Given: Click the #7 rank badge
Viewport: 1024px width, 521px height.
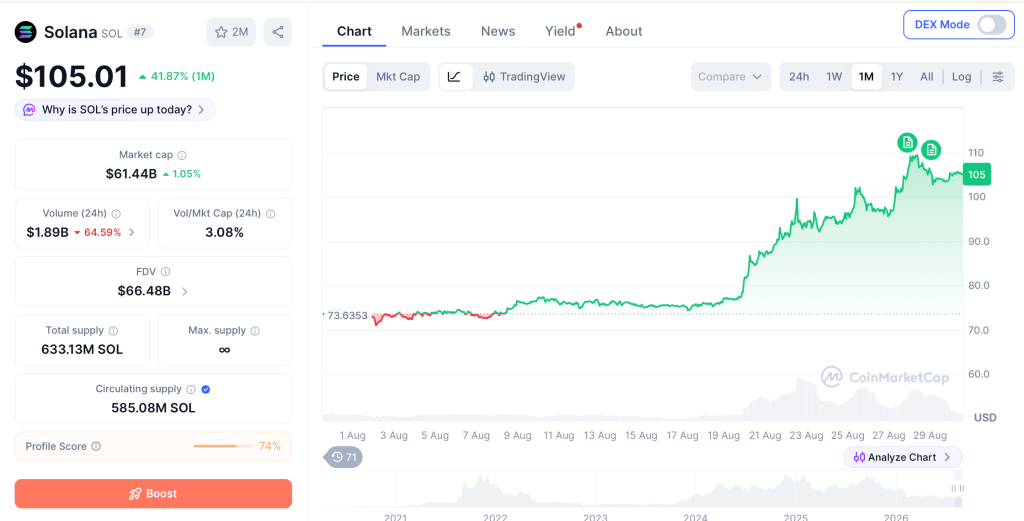Looking at the screenshot, I should (x=139, y=32).
